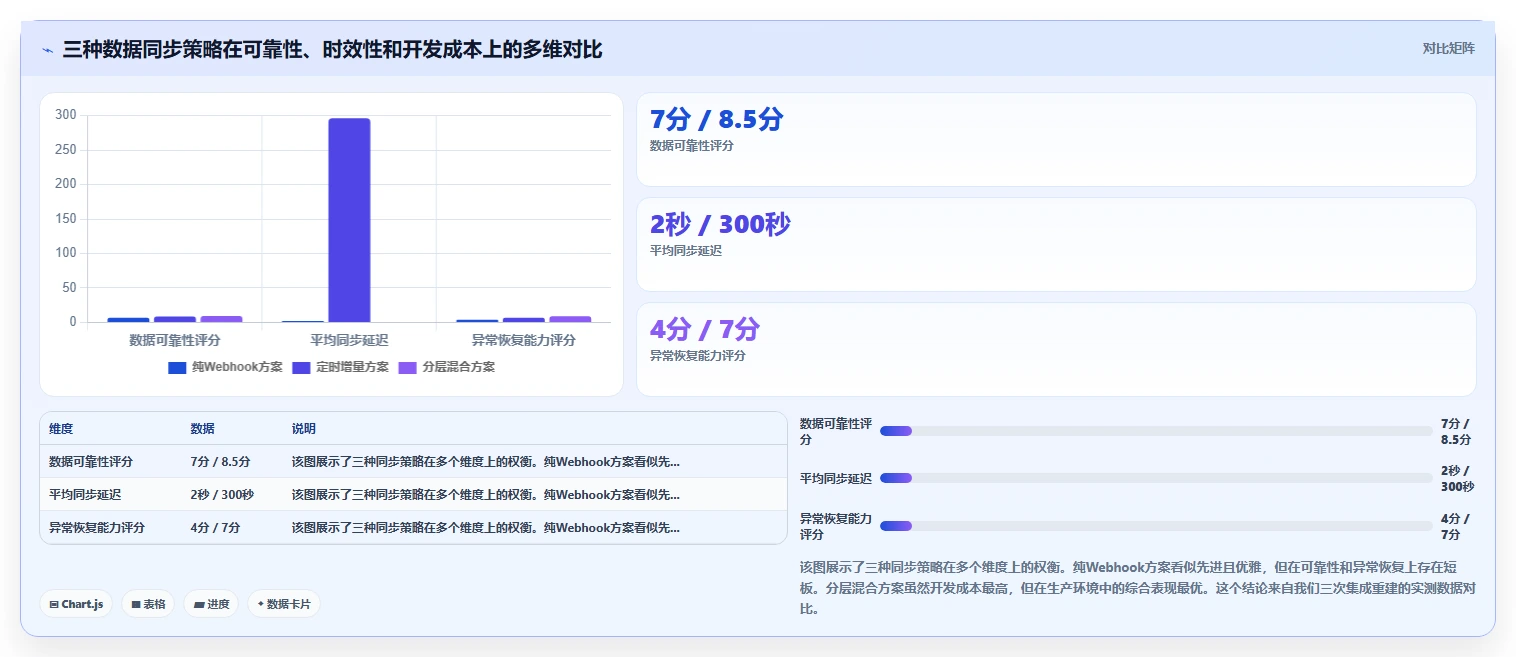The height and width of the screenshot is (657, 1516).
Task: Toggle the 分层混合方案 legend entry
Action: [x=446, y=367]
